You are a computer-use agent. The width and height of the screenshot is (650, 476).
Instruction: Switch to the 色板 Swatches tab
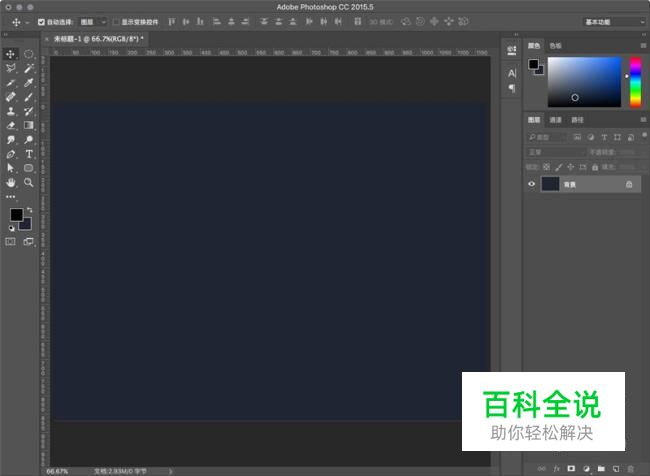pos(555,46)
